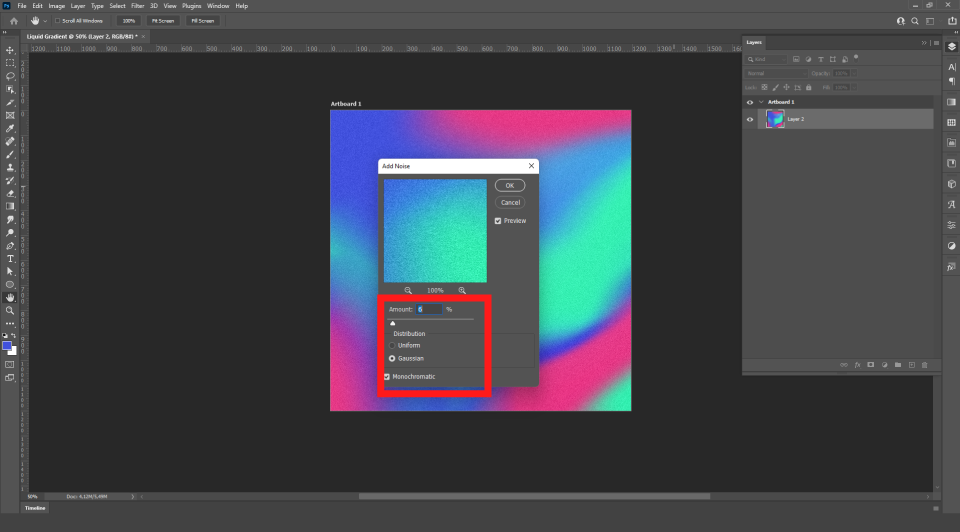Open the Layers filter Kind dropdown
Image resolution: width=960 pixels, height=532 pixels.
tap(767, 59)
